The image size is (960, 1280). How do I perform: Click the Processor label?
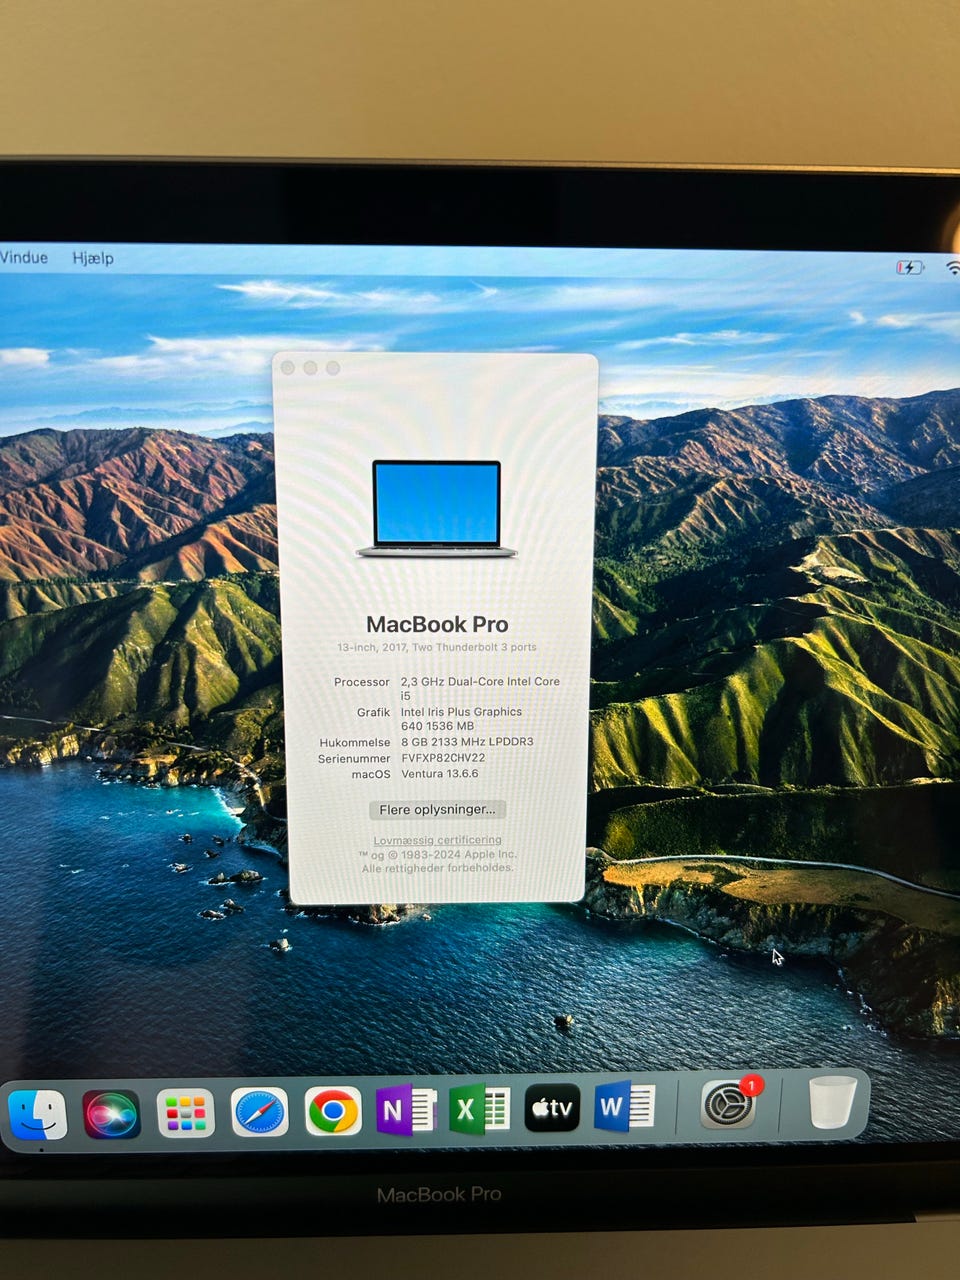coord(362,682)
